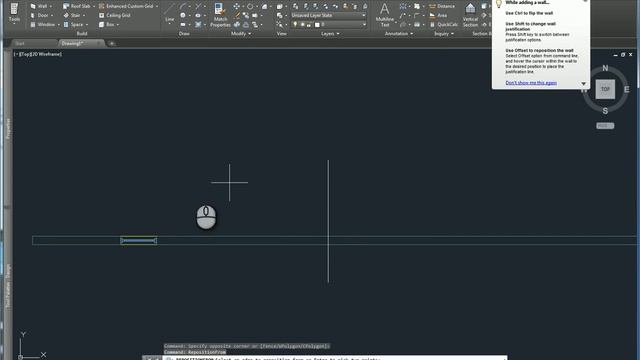The width and height of the screenshot is (640, 360).
Task: Toggle layer lock icon
Action: coord(309,25)
